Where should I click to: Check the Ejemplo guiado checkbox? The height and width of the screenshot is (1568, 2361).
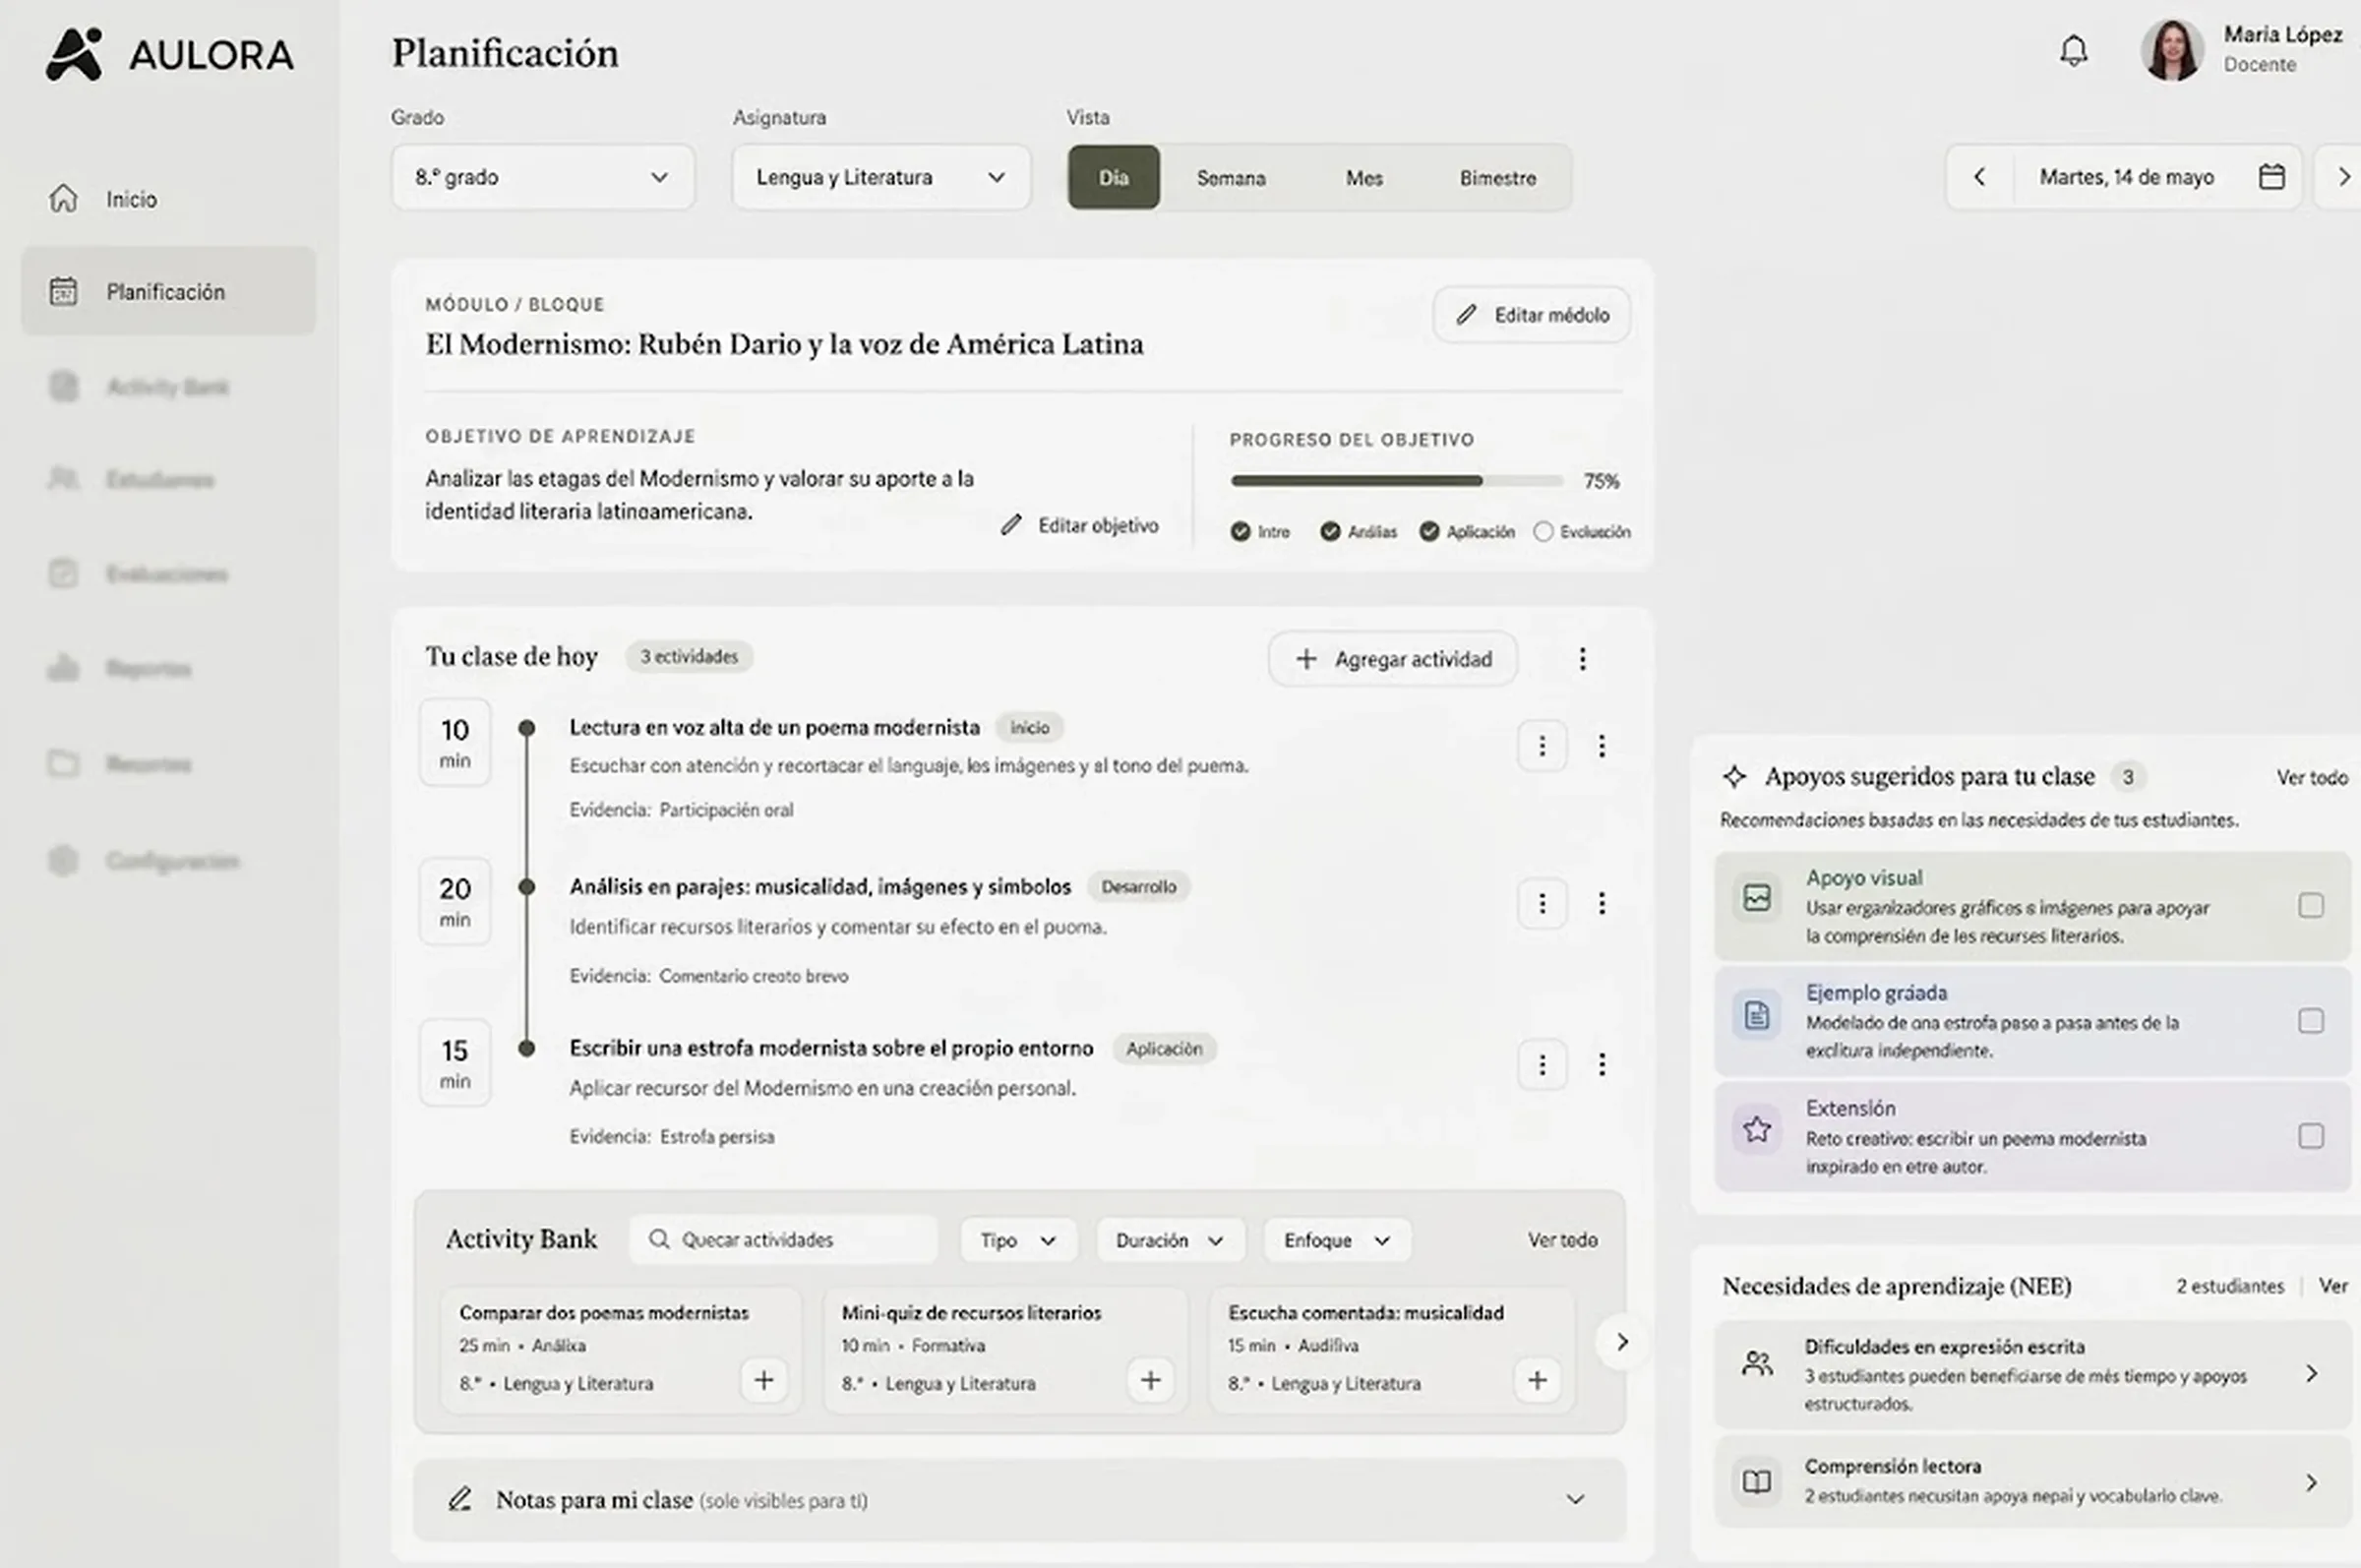pos(2310,1021)
